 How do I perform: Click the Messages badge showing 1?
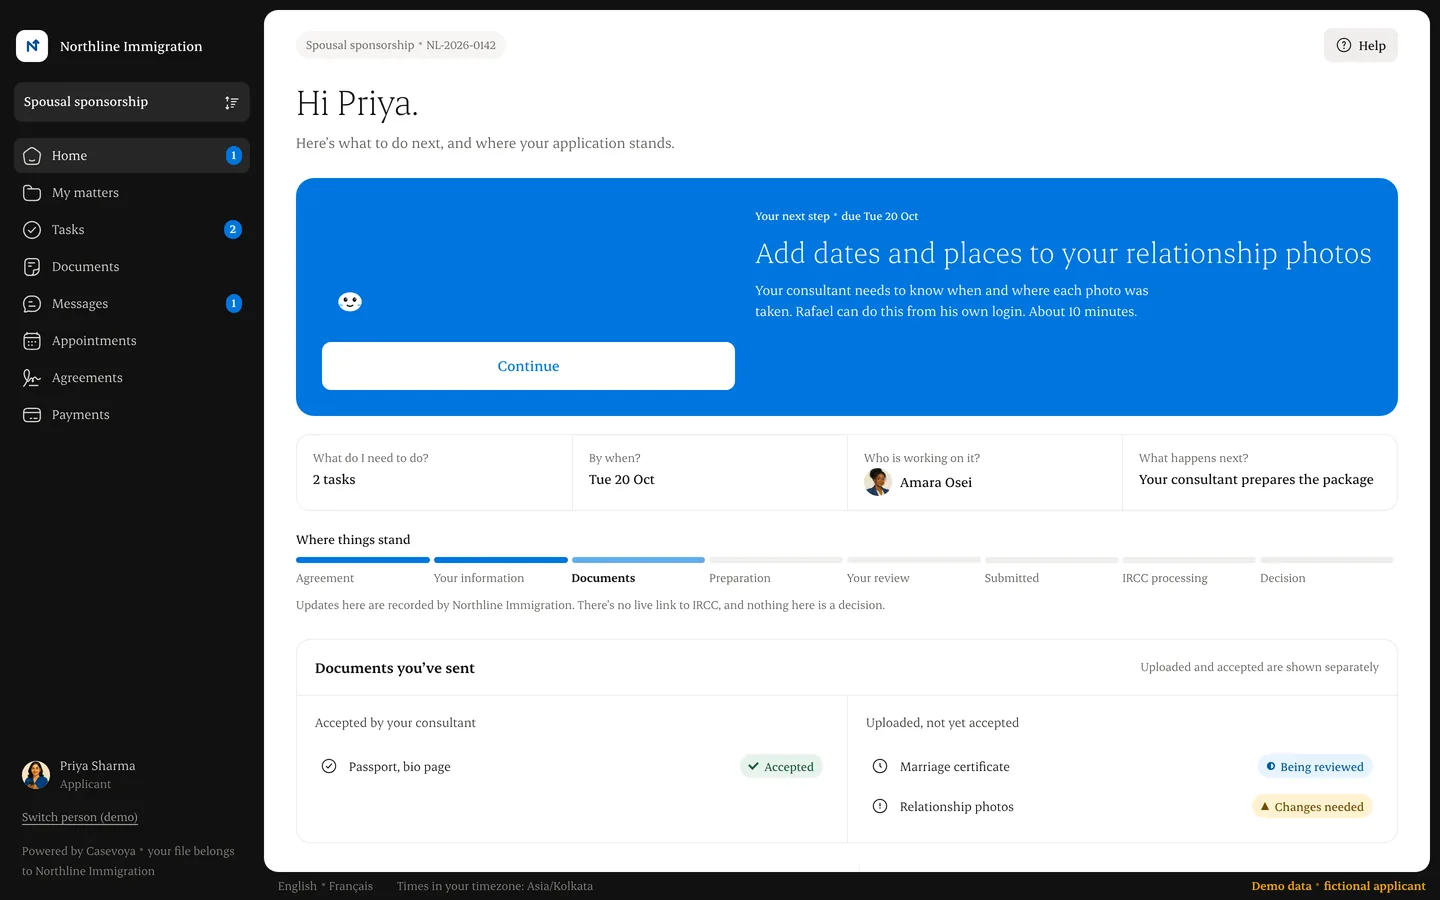234,304
